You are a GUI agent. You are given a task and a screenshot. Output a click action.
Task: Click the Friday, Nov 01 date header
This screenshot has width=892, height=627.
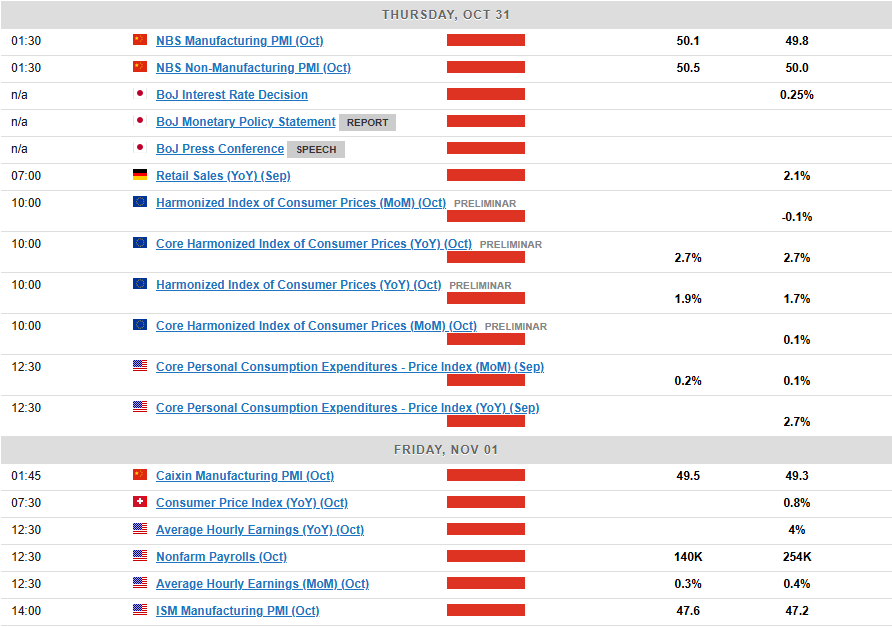(x=446, y=449)
